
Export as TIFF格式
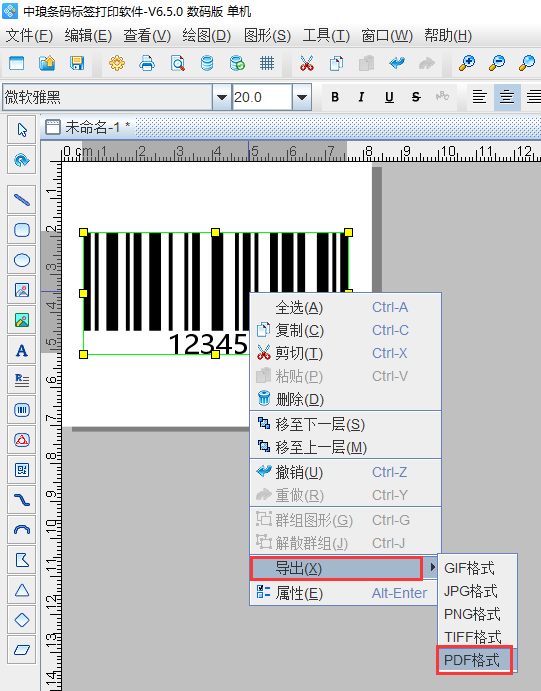pyautogui.click(x=477, y=637)
